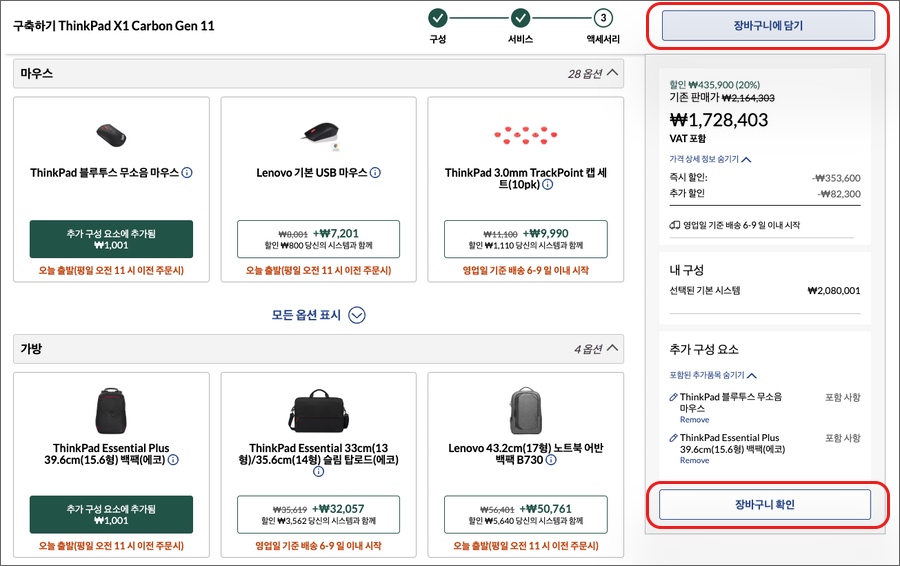Click total price ₩1,728,403

pos(719,120)
